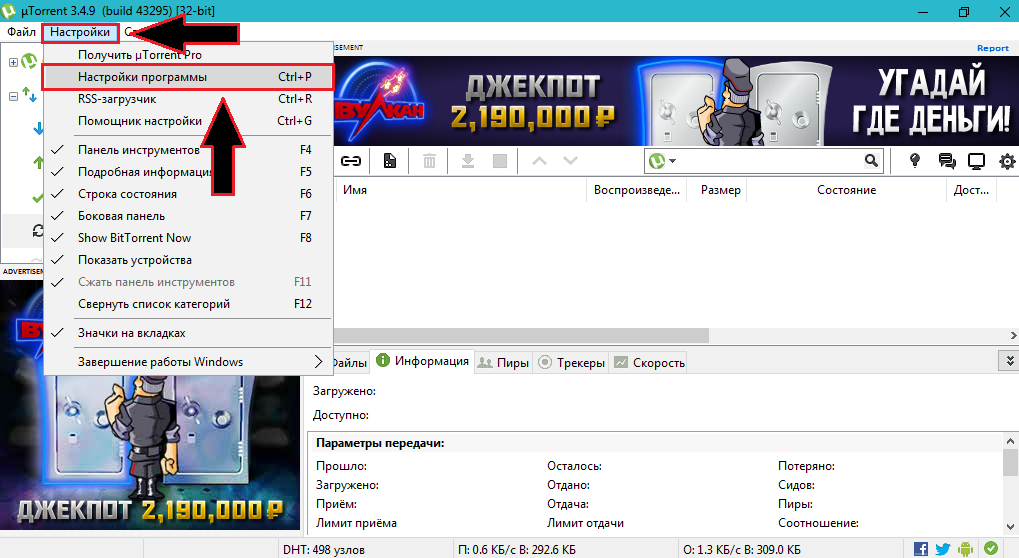Screen dimensions: 1019x558
Task: Toggle Строка состояния option
Action: click(x=188, y=194)
